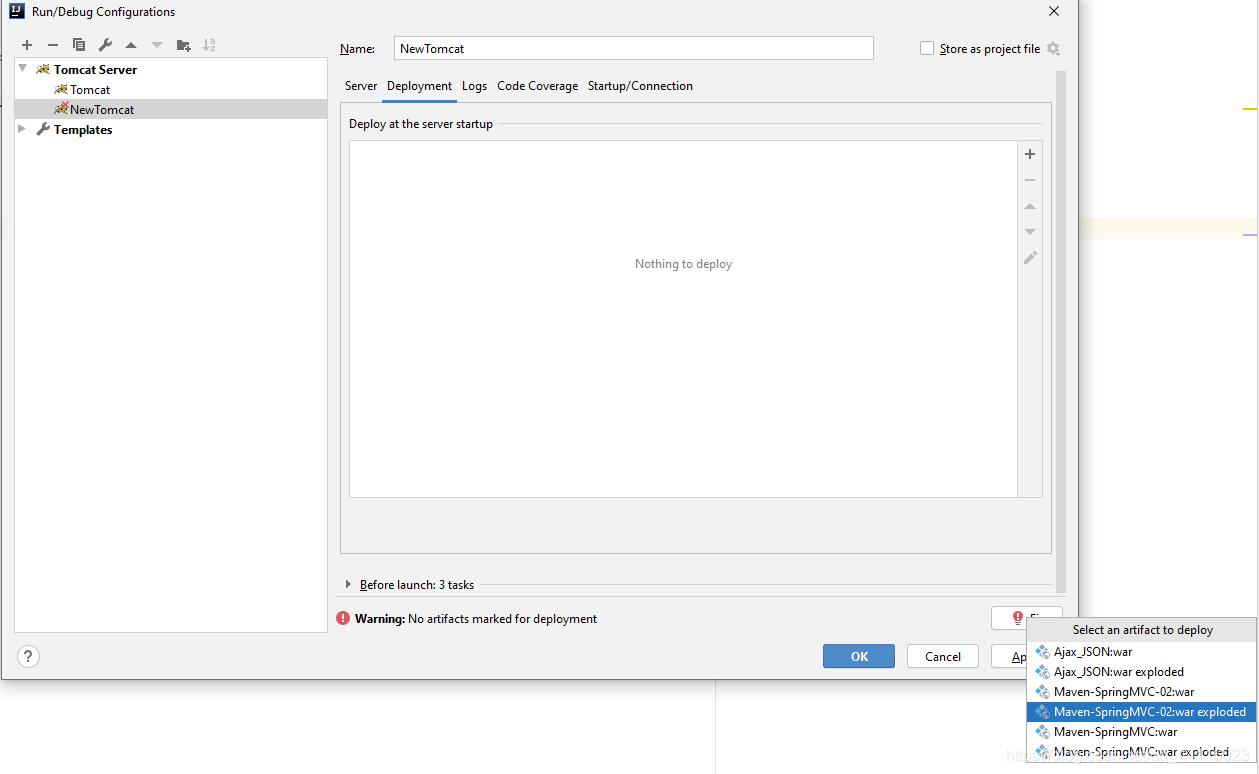Screen dimensions: 1259x774
Task: Click the Help question mark icon
Action: click(x=28, y=656)
